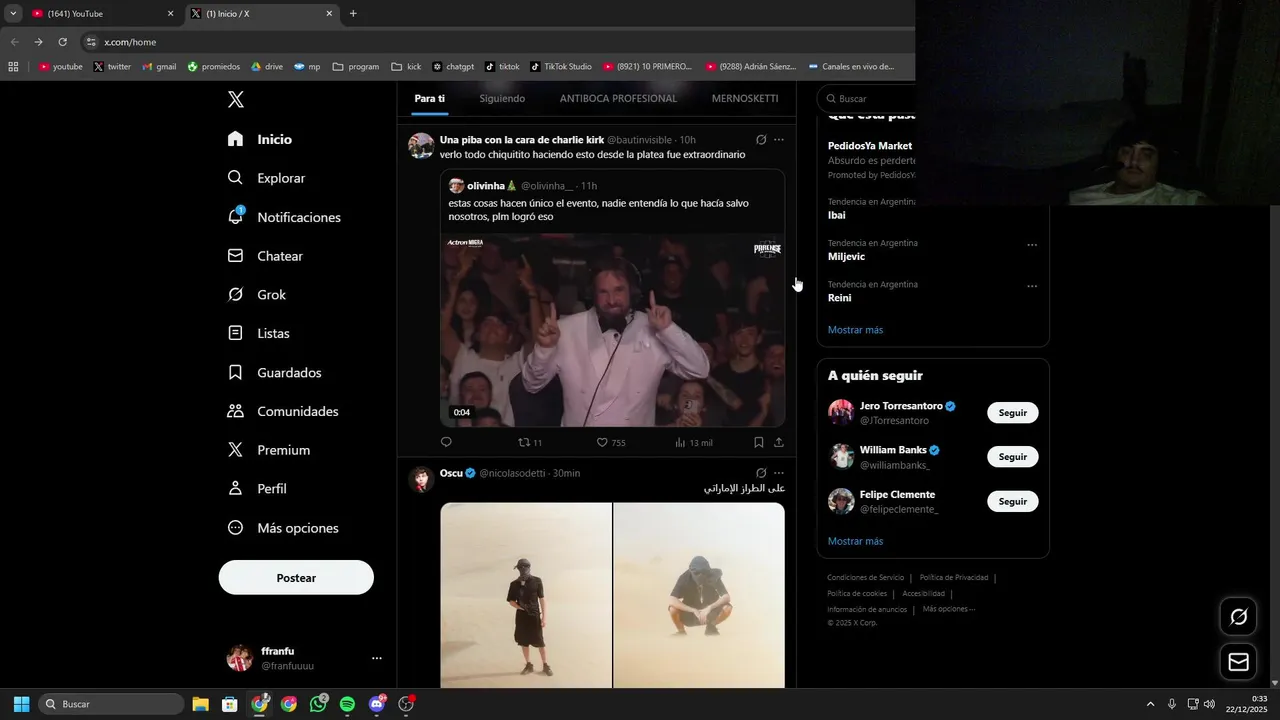Open Política de Privacidad link
The width and height of the screenshot is (1280, 720).
point(954,577)
